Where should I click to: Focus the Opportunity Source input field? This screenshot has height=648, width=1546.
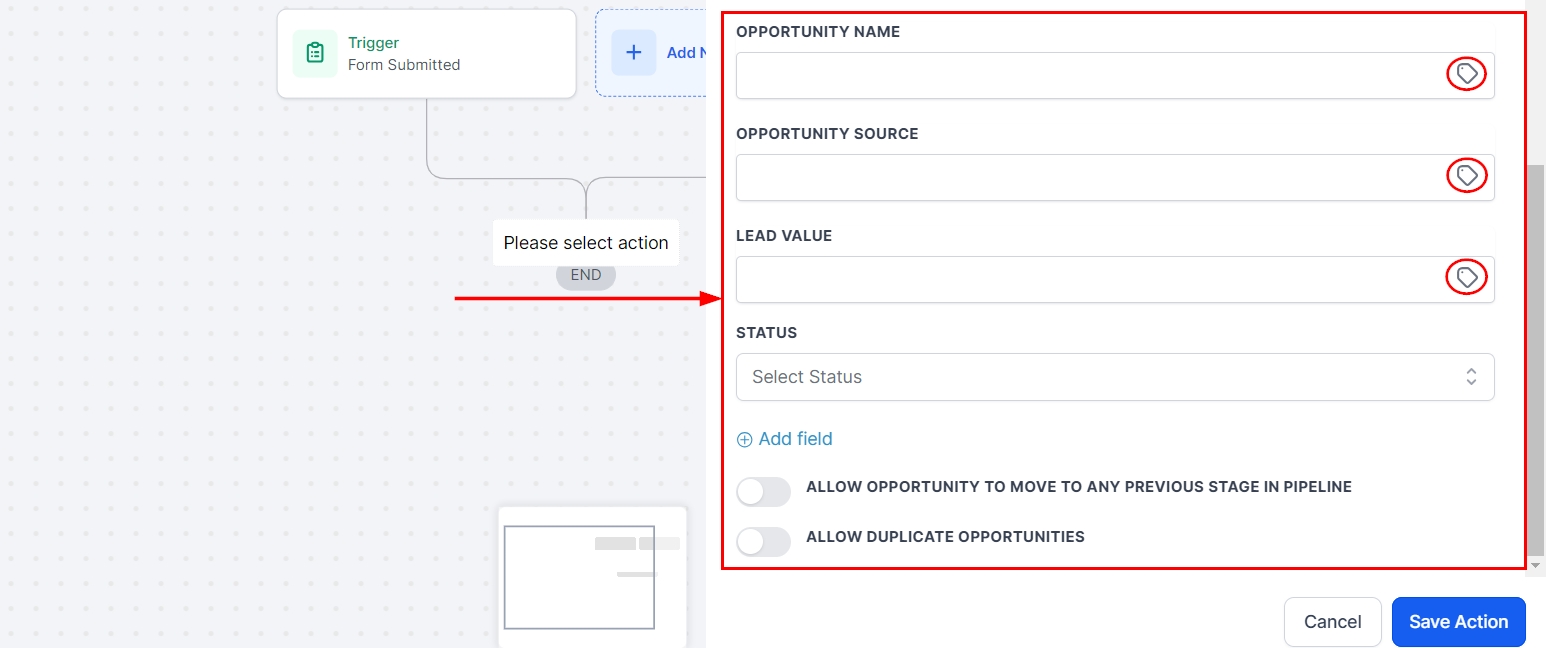(x=1085, y=178)
